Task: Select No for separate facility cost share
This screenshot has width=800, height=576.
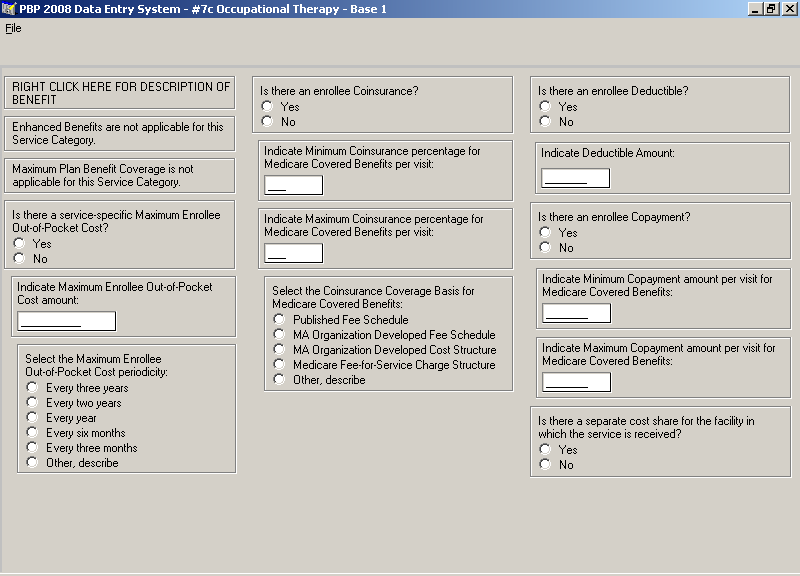Action: point(545,464)
